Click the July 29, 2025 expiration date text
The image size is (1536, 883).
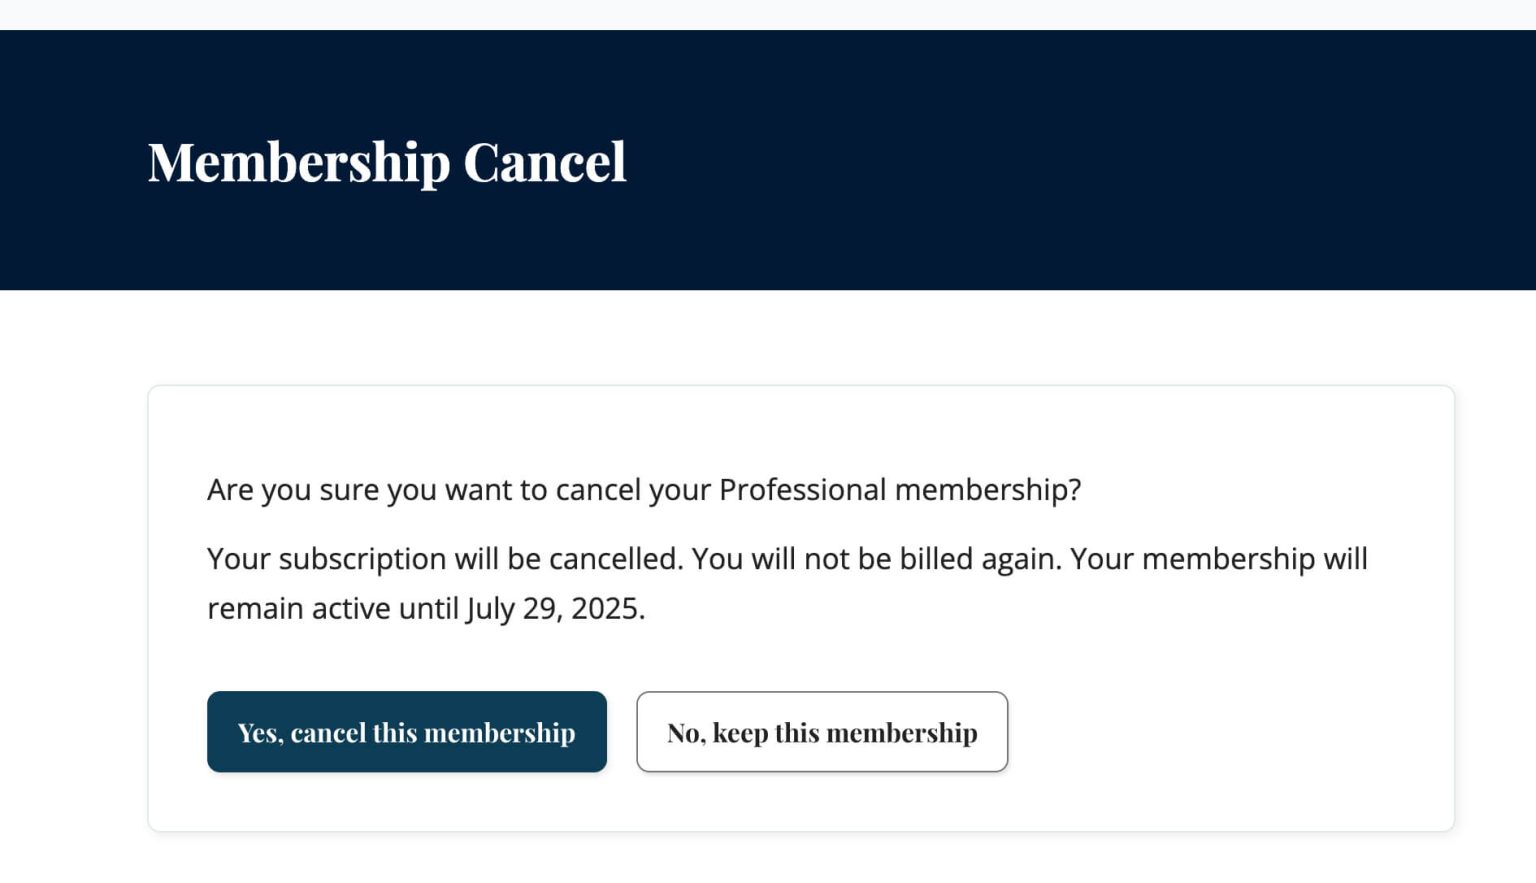[x=553, y=607]
